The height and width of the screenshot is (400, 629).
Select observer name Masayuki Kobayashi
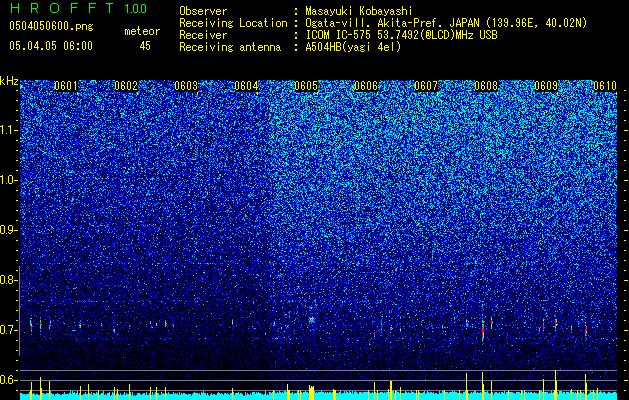[359, 11]
